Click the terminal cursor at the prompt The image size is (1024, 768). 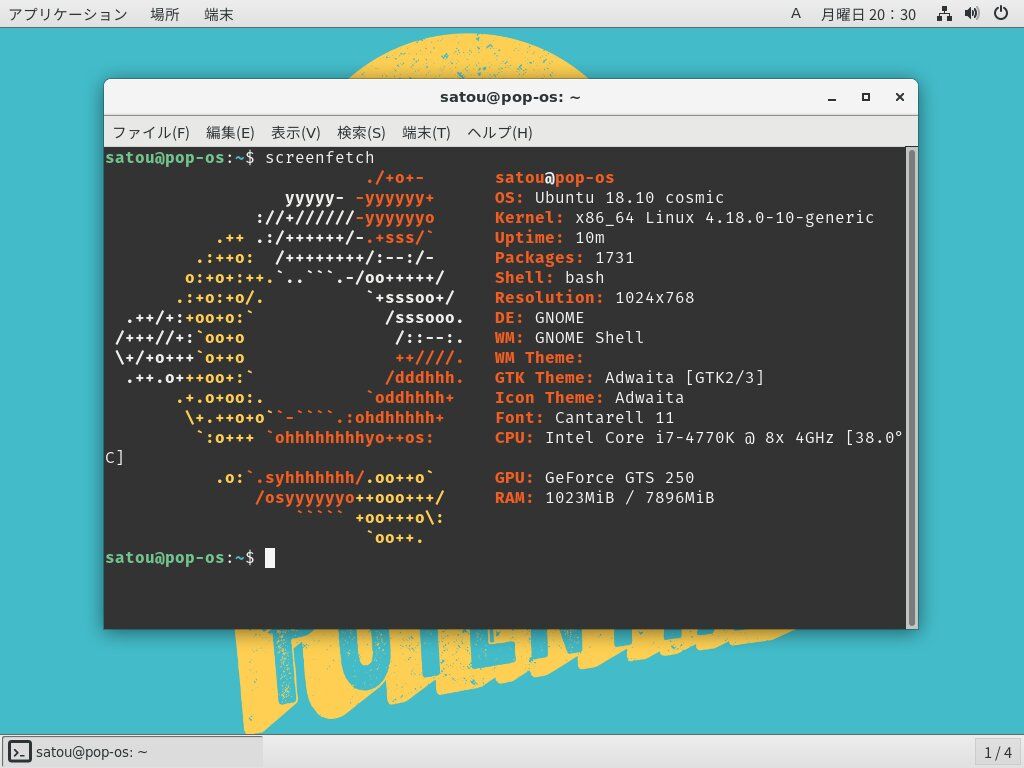pos(270,558)
